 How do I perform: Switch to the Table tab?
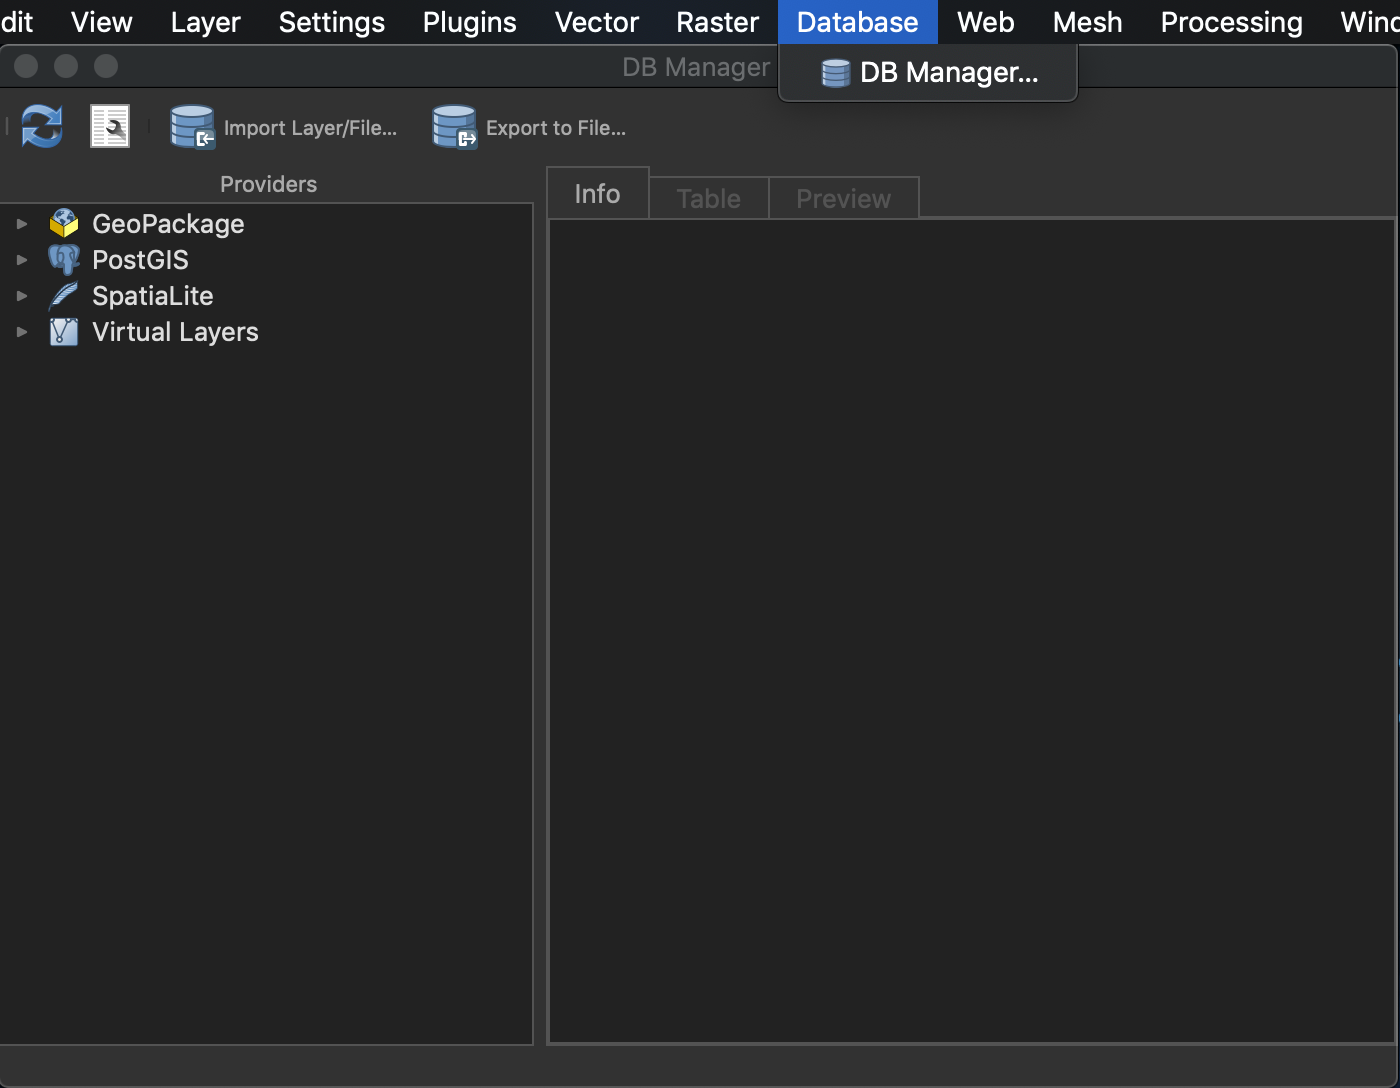(707, 197)
